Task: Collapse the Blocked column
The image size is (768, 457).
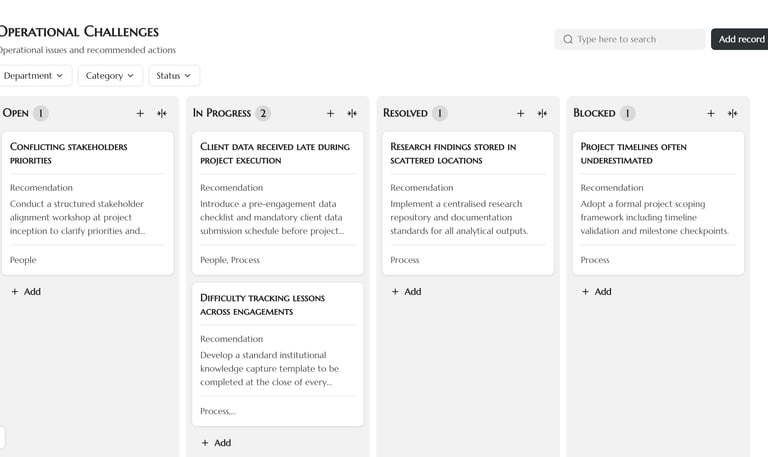Action: 733,114
